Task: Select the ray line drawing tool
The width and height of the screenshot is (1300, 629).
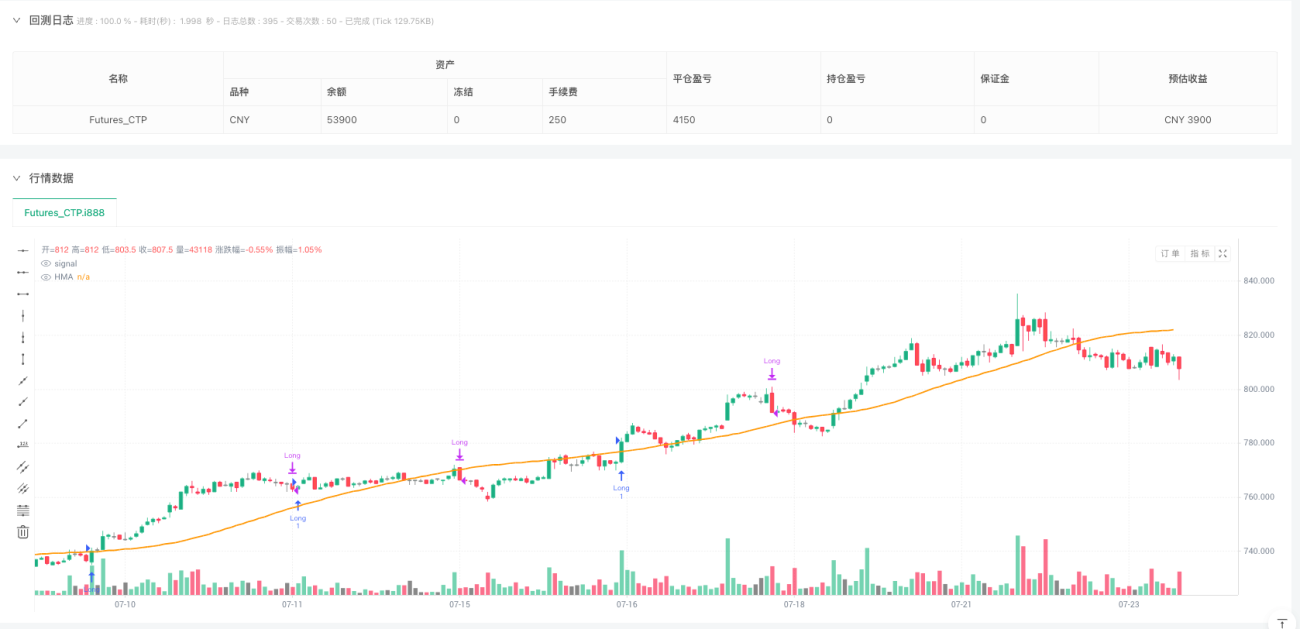Action: pyautogui.click(x=22, y=400)
